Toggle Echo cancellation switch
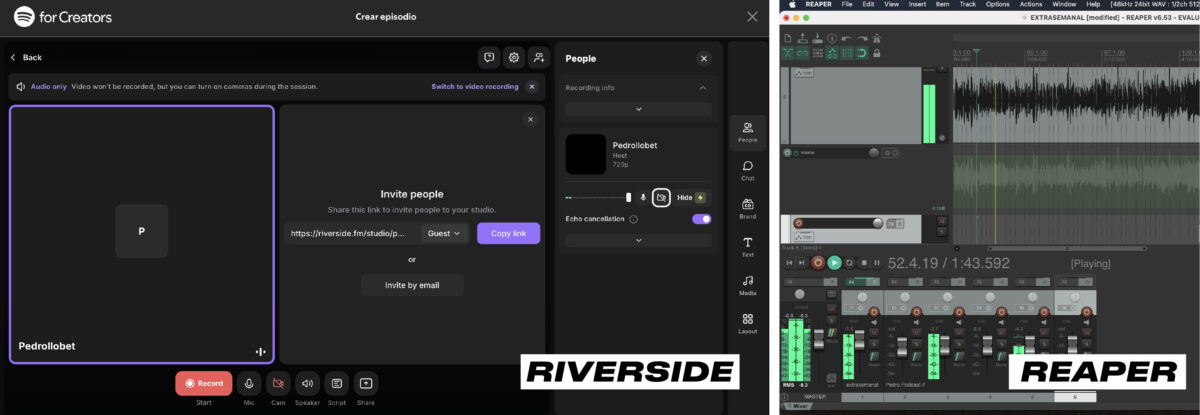Screen dimensions: 1200x415 point(701,218)
